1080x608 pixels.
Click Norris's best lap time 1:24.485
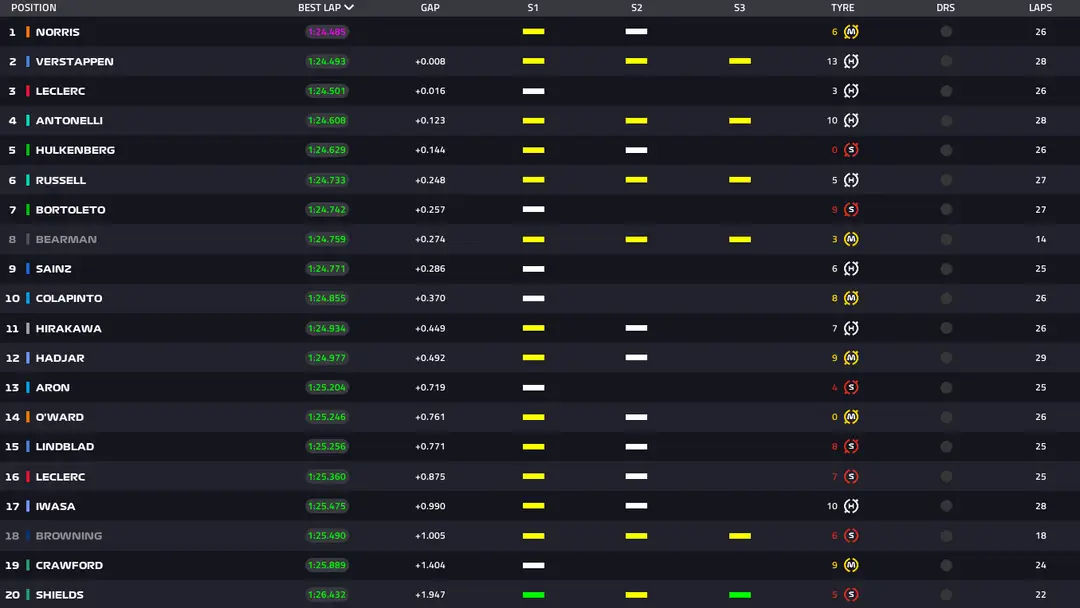(x=327, y=32)
